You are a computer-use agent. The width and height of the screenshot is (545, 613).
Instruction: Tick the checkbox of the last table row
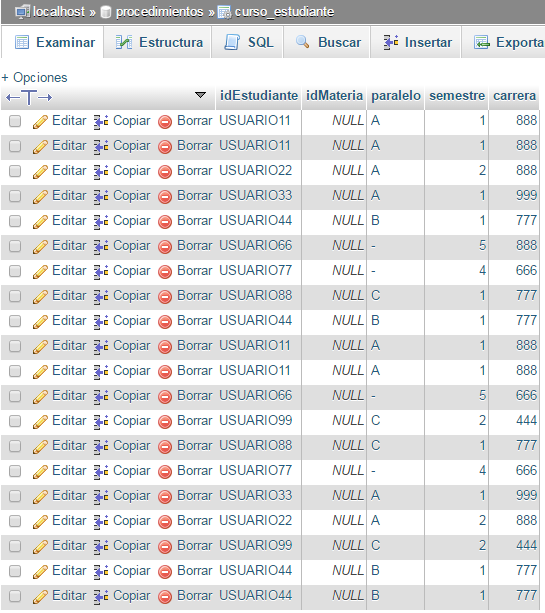[x=15, y=597]
